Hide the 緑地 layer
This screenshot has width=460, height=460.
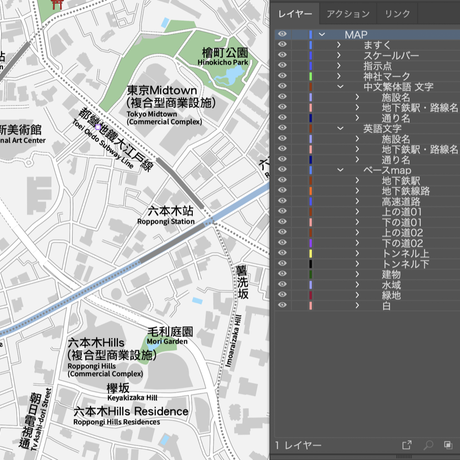[282, 294]
